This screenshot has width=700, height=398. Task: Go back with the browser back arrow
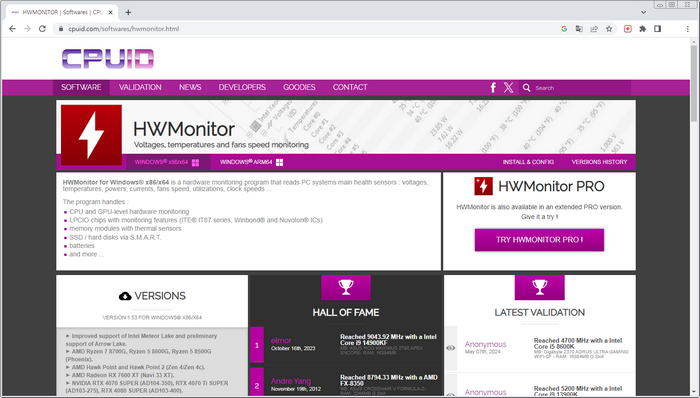[x=12, y=29]
